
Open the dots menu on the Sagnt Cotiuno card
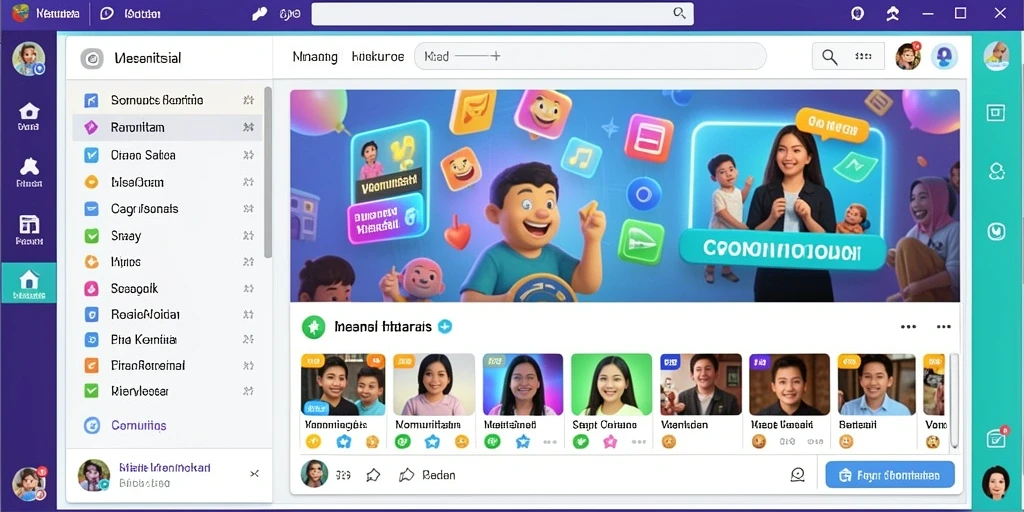click(639, 442)
